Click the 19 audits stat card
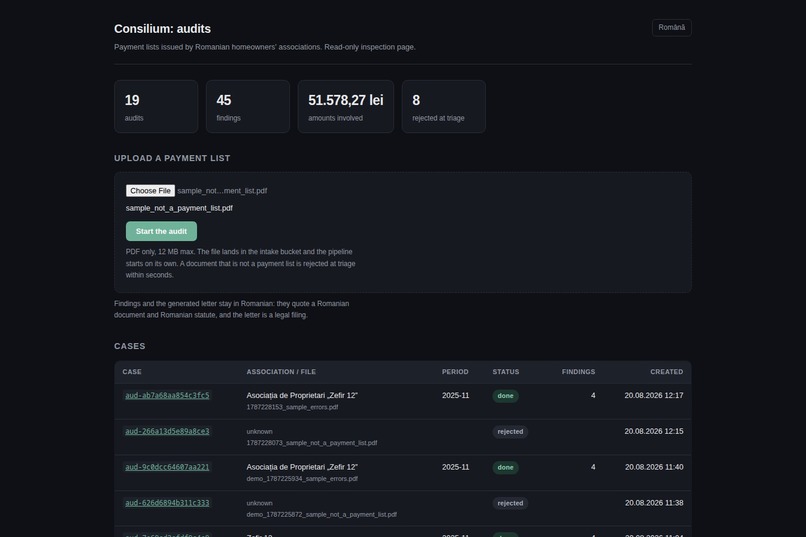 [156, 106]
